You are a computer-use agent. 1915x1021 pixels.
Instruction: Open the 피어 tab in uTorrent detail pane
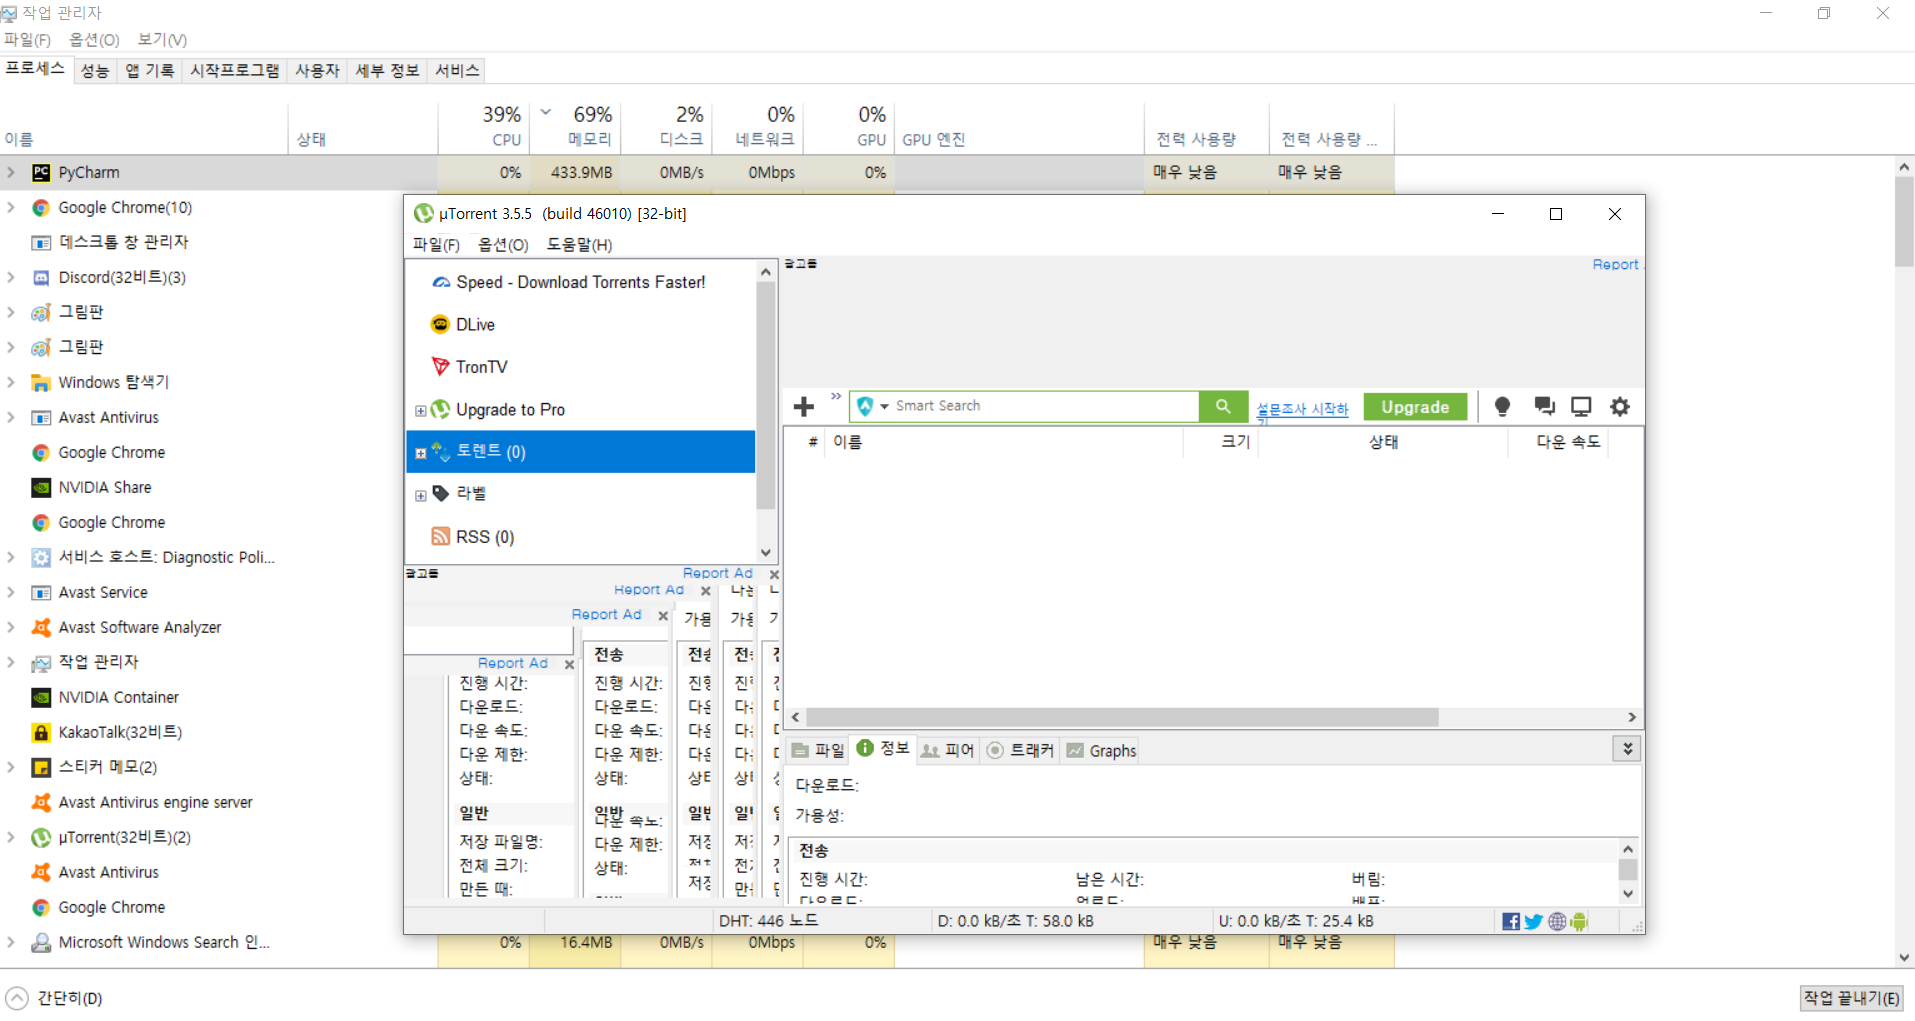[x=947, y=750]
